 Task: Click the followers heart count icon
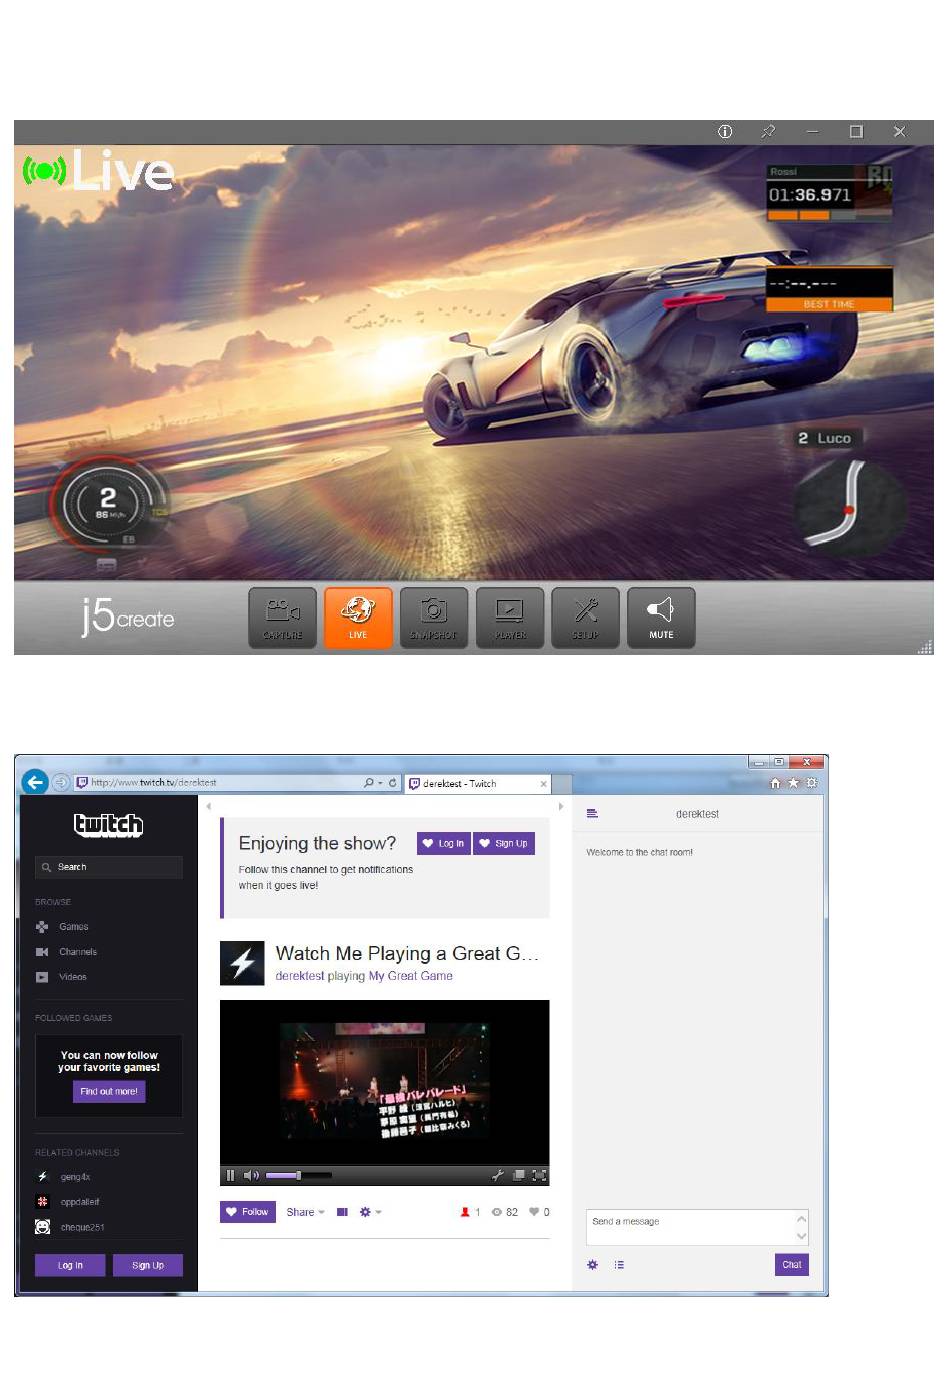click(534, 1212)
